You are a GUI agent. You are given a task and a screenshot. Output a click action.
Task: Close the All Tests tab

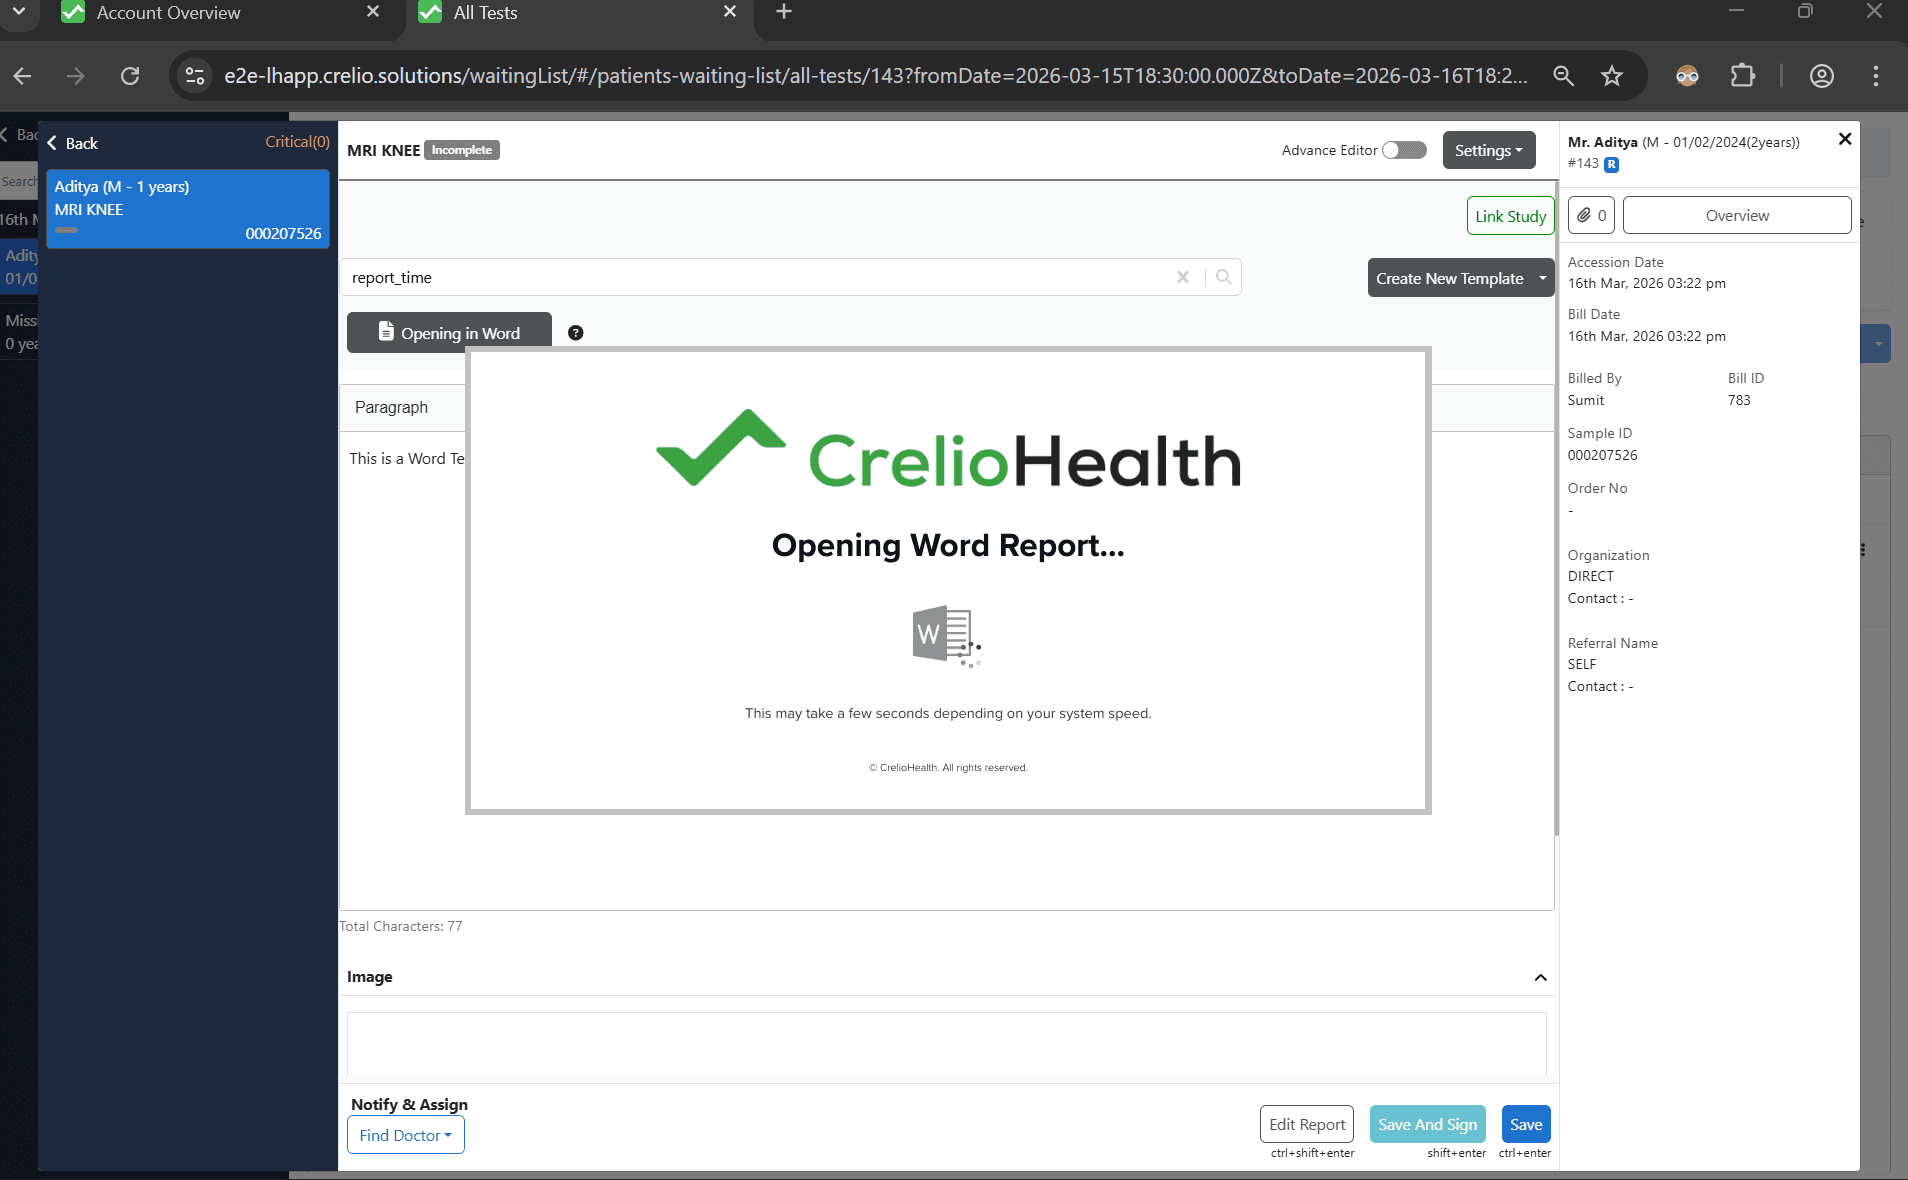coord(730,12)
